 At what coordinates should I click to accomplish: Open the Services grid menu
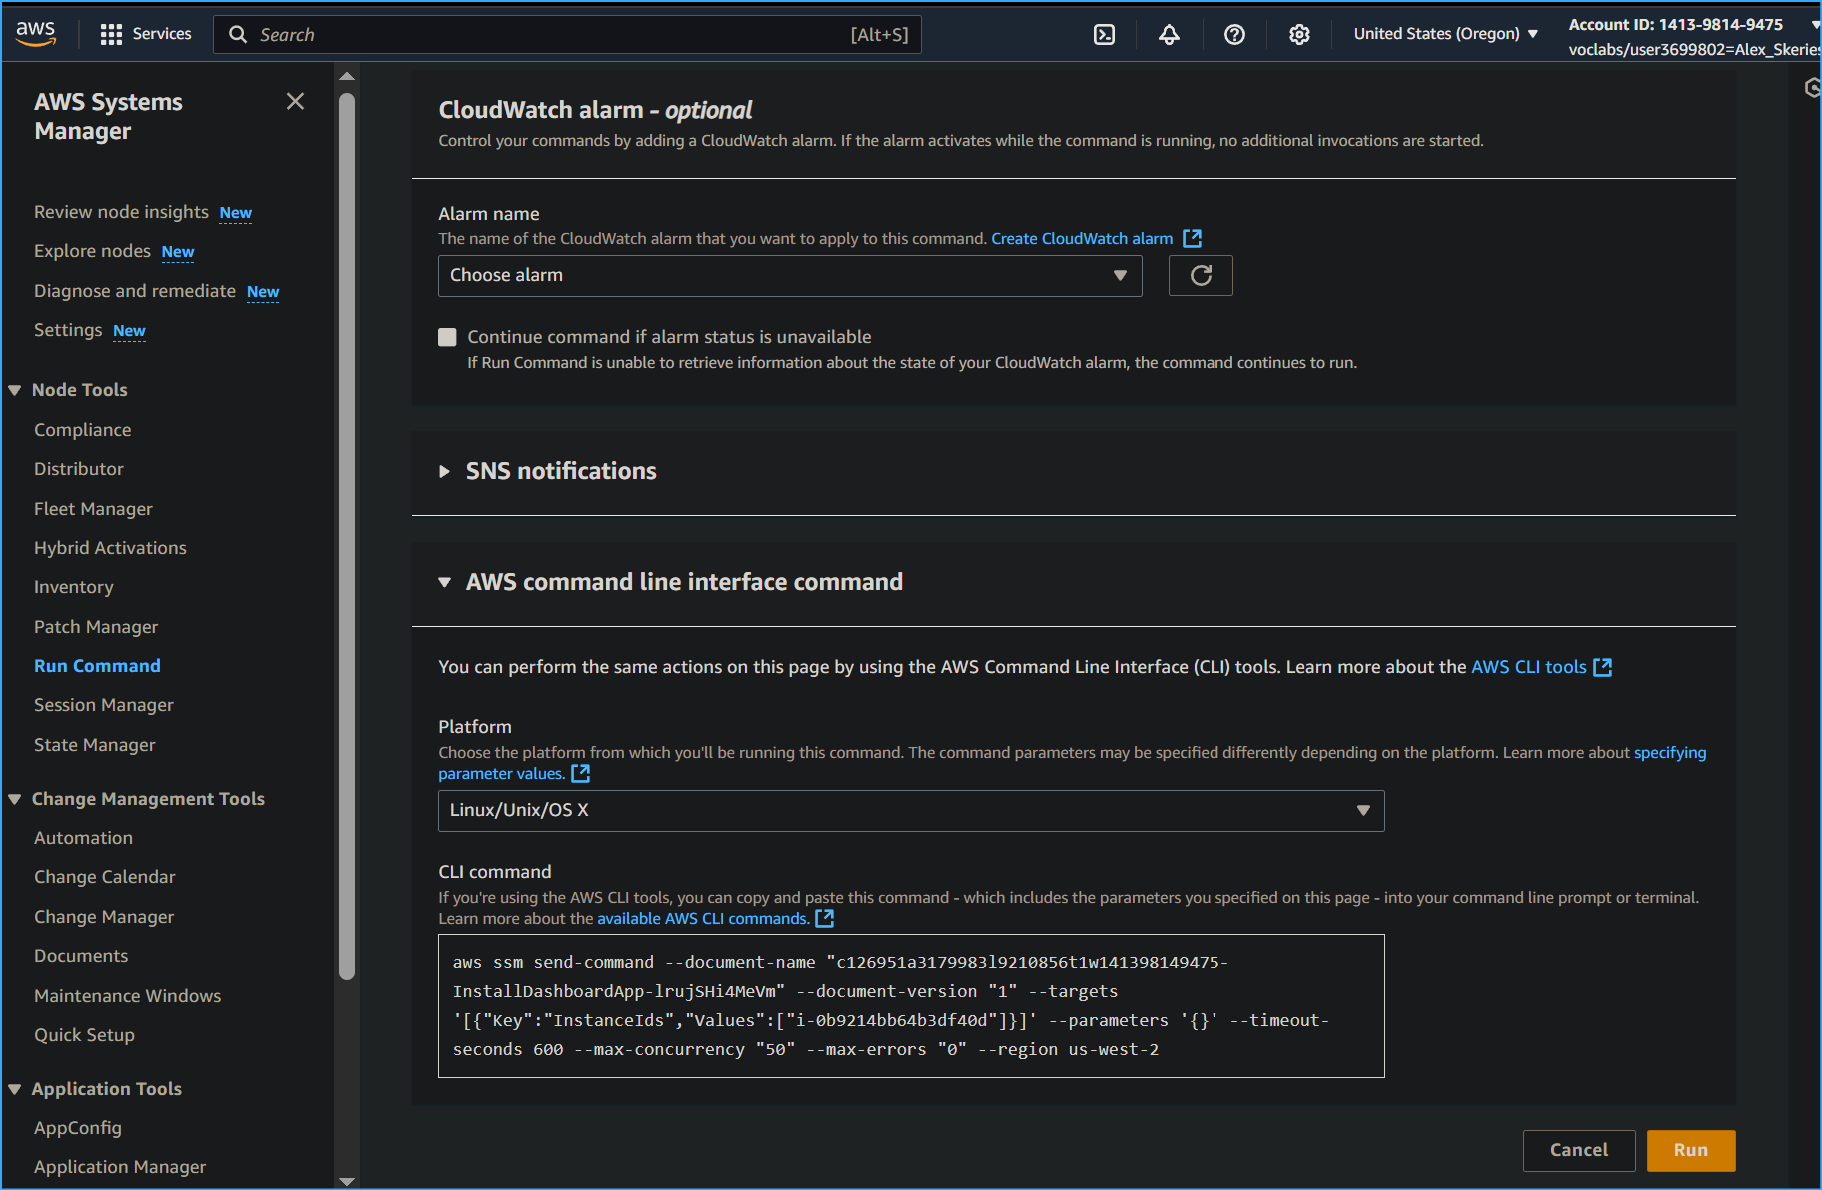coord(110,33)
